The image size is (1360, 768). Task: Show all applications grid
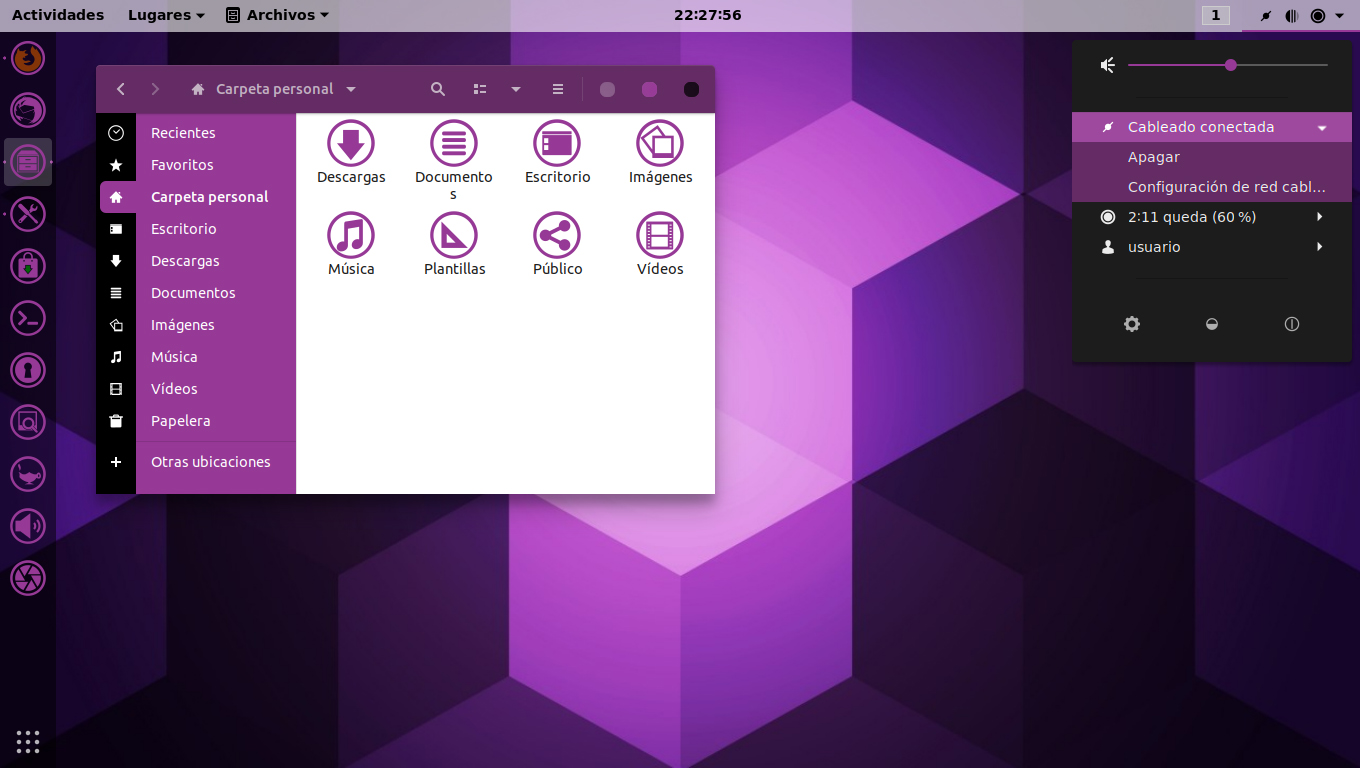[28, 741]
